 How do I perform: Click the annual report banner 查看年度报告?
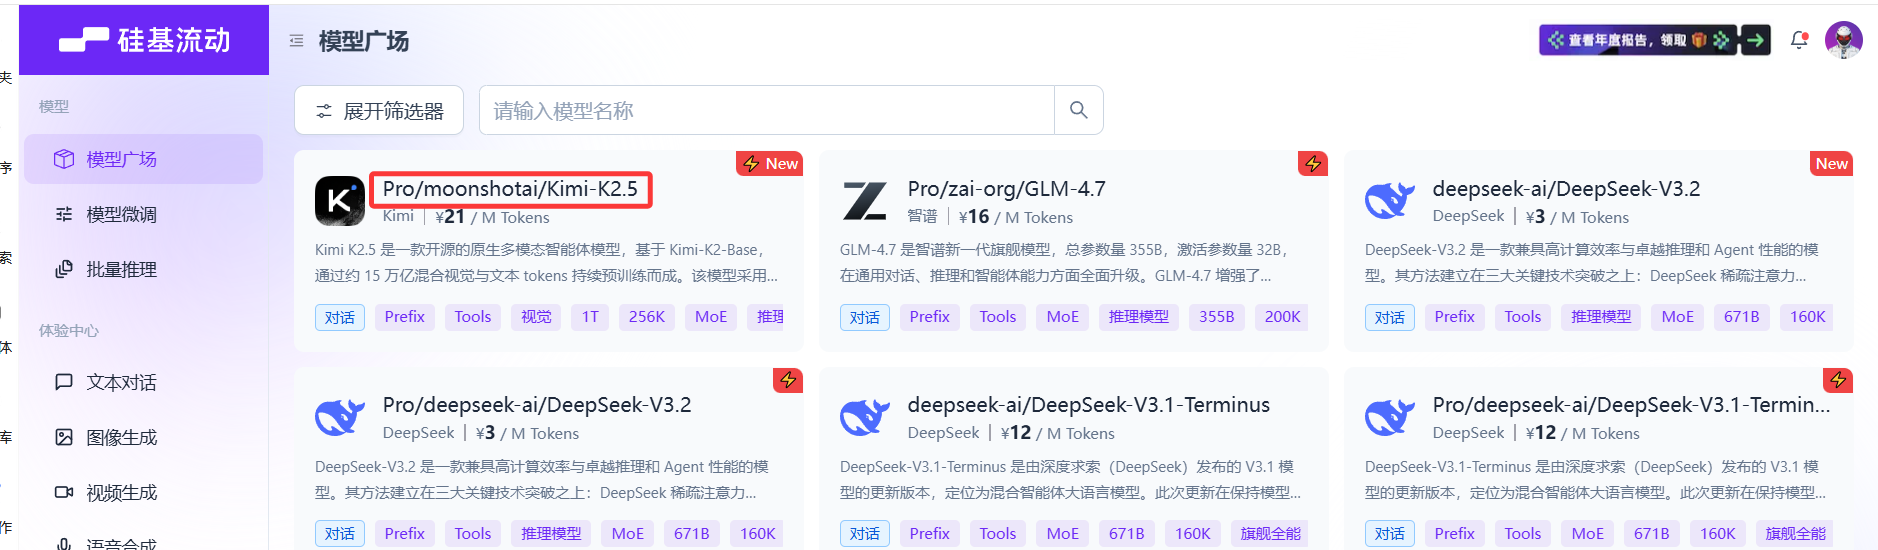point(1638,40)
